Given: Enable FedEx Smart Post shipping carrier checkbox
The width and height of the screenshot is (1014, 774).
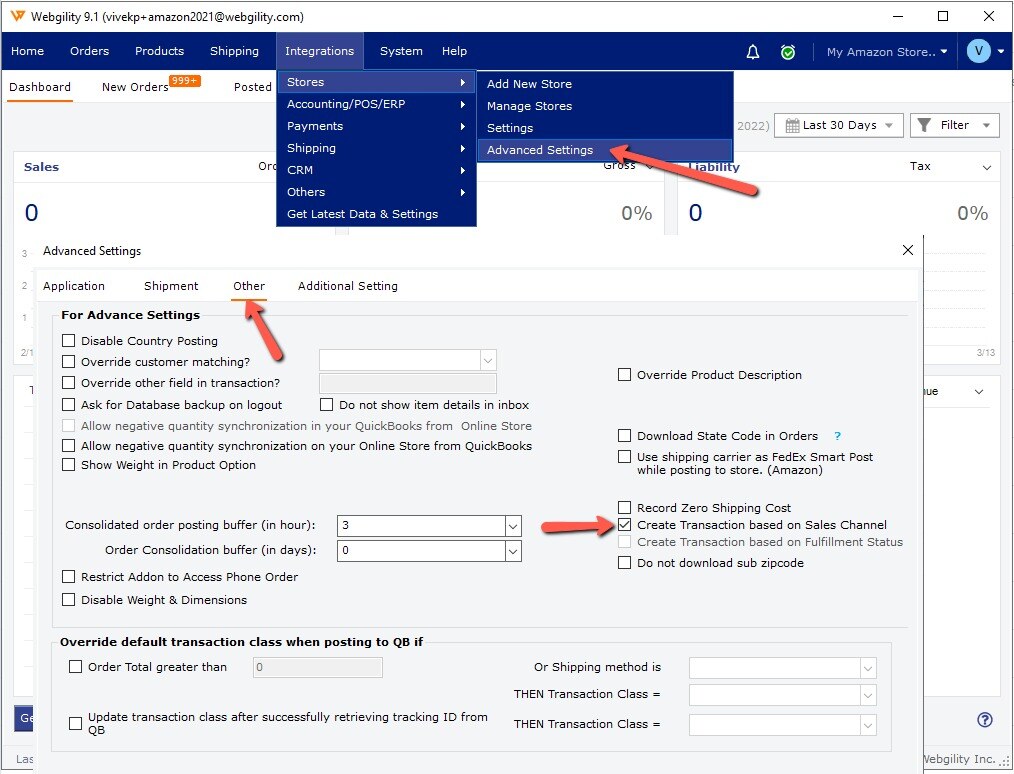Looking at the screenshot, I should [x=625, y=457].
